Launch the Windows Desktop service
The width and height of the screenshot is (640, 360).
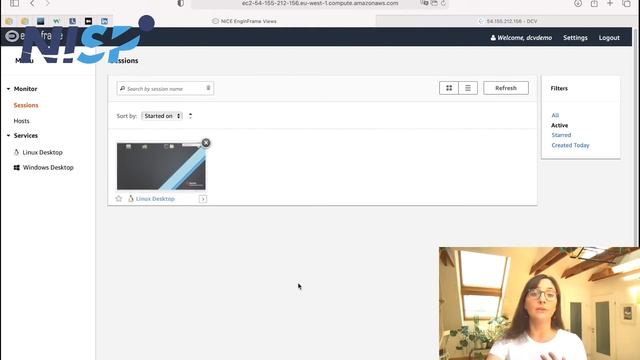pos(48,167)
